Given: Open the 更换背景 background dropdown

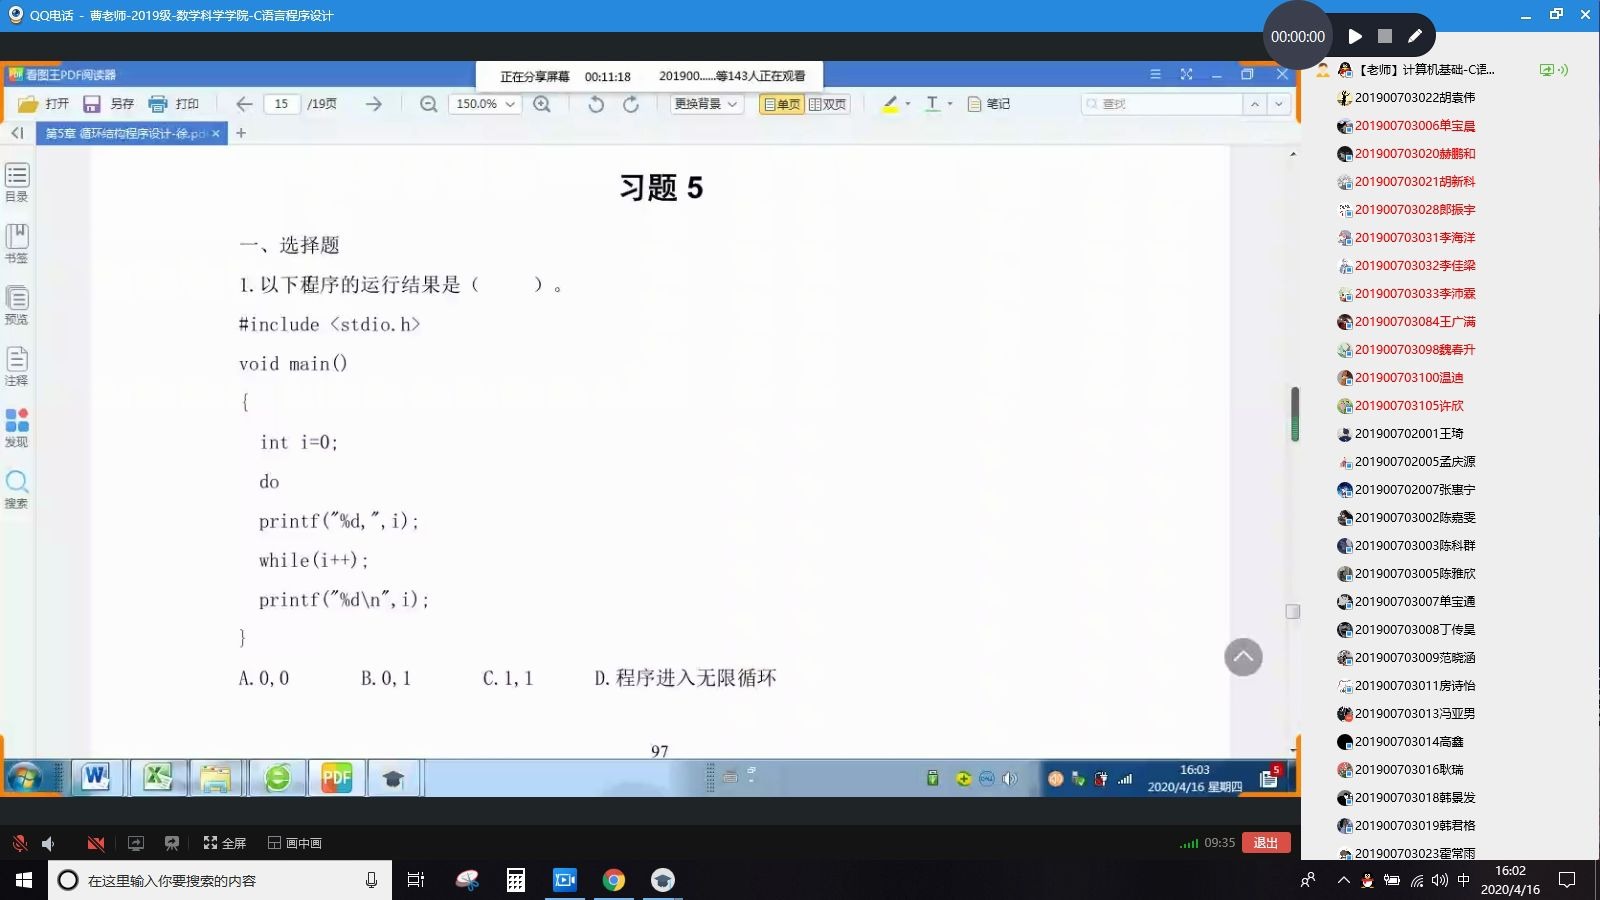Looking at the screenshot, I should coord(706,103).
